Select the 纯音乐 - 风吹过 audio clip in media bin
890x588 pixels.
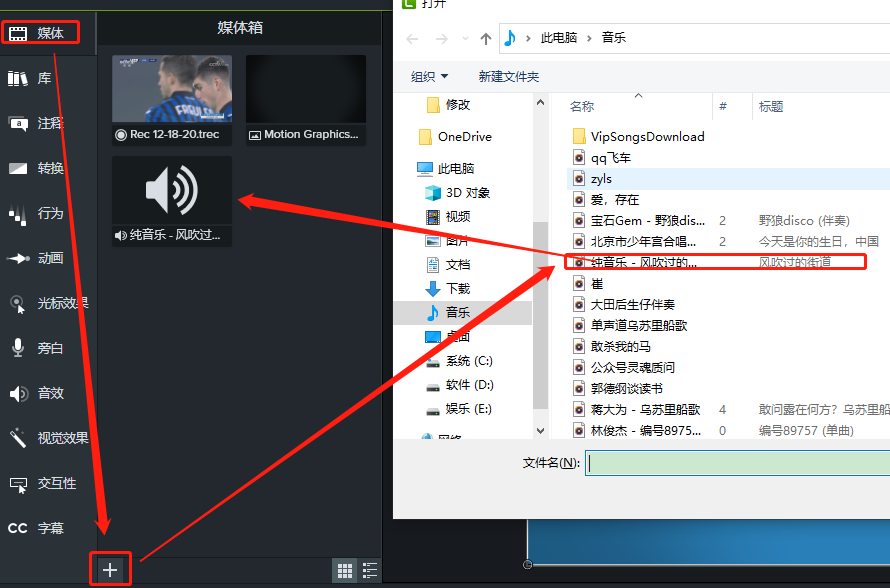[x=172, y=201]
